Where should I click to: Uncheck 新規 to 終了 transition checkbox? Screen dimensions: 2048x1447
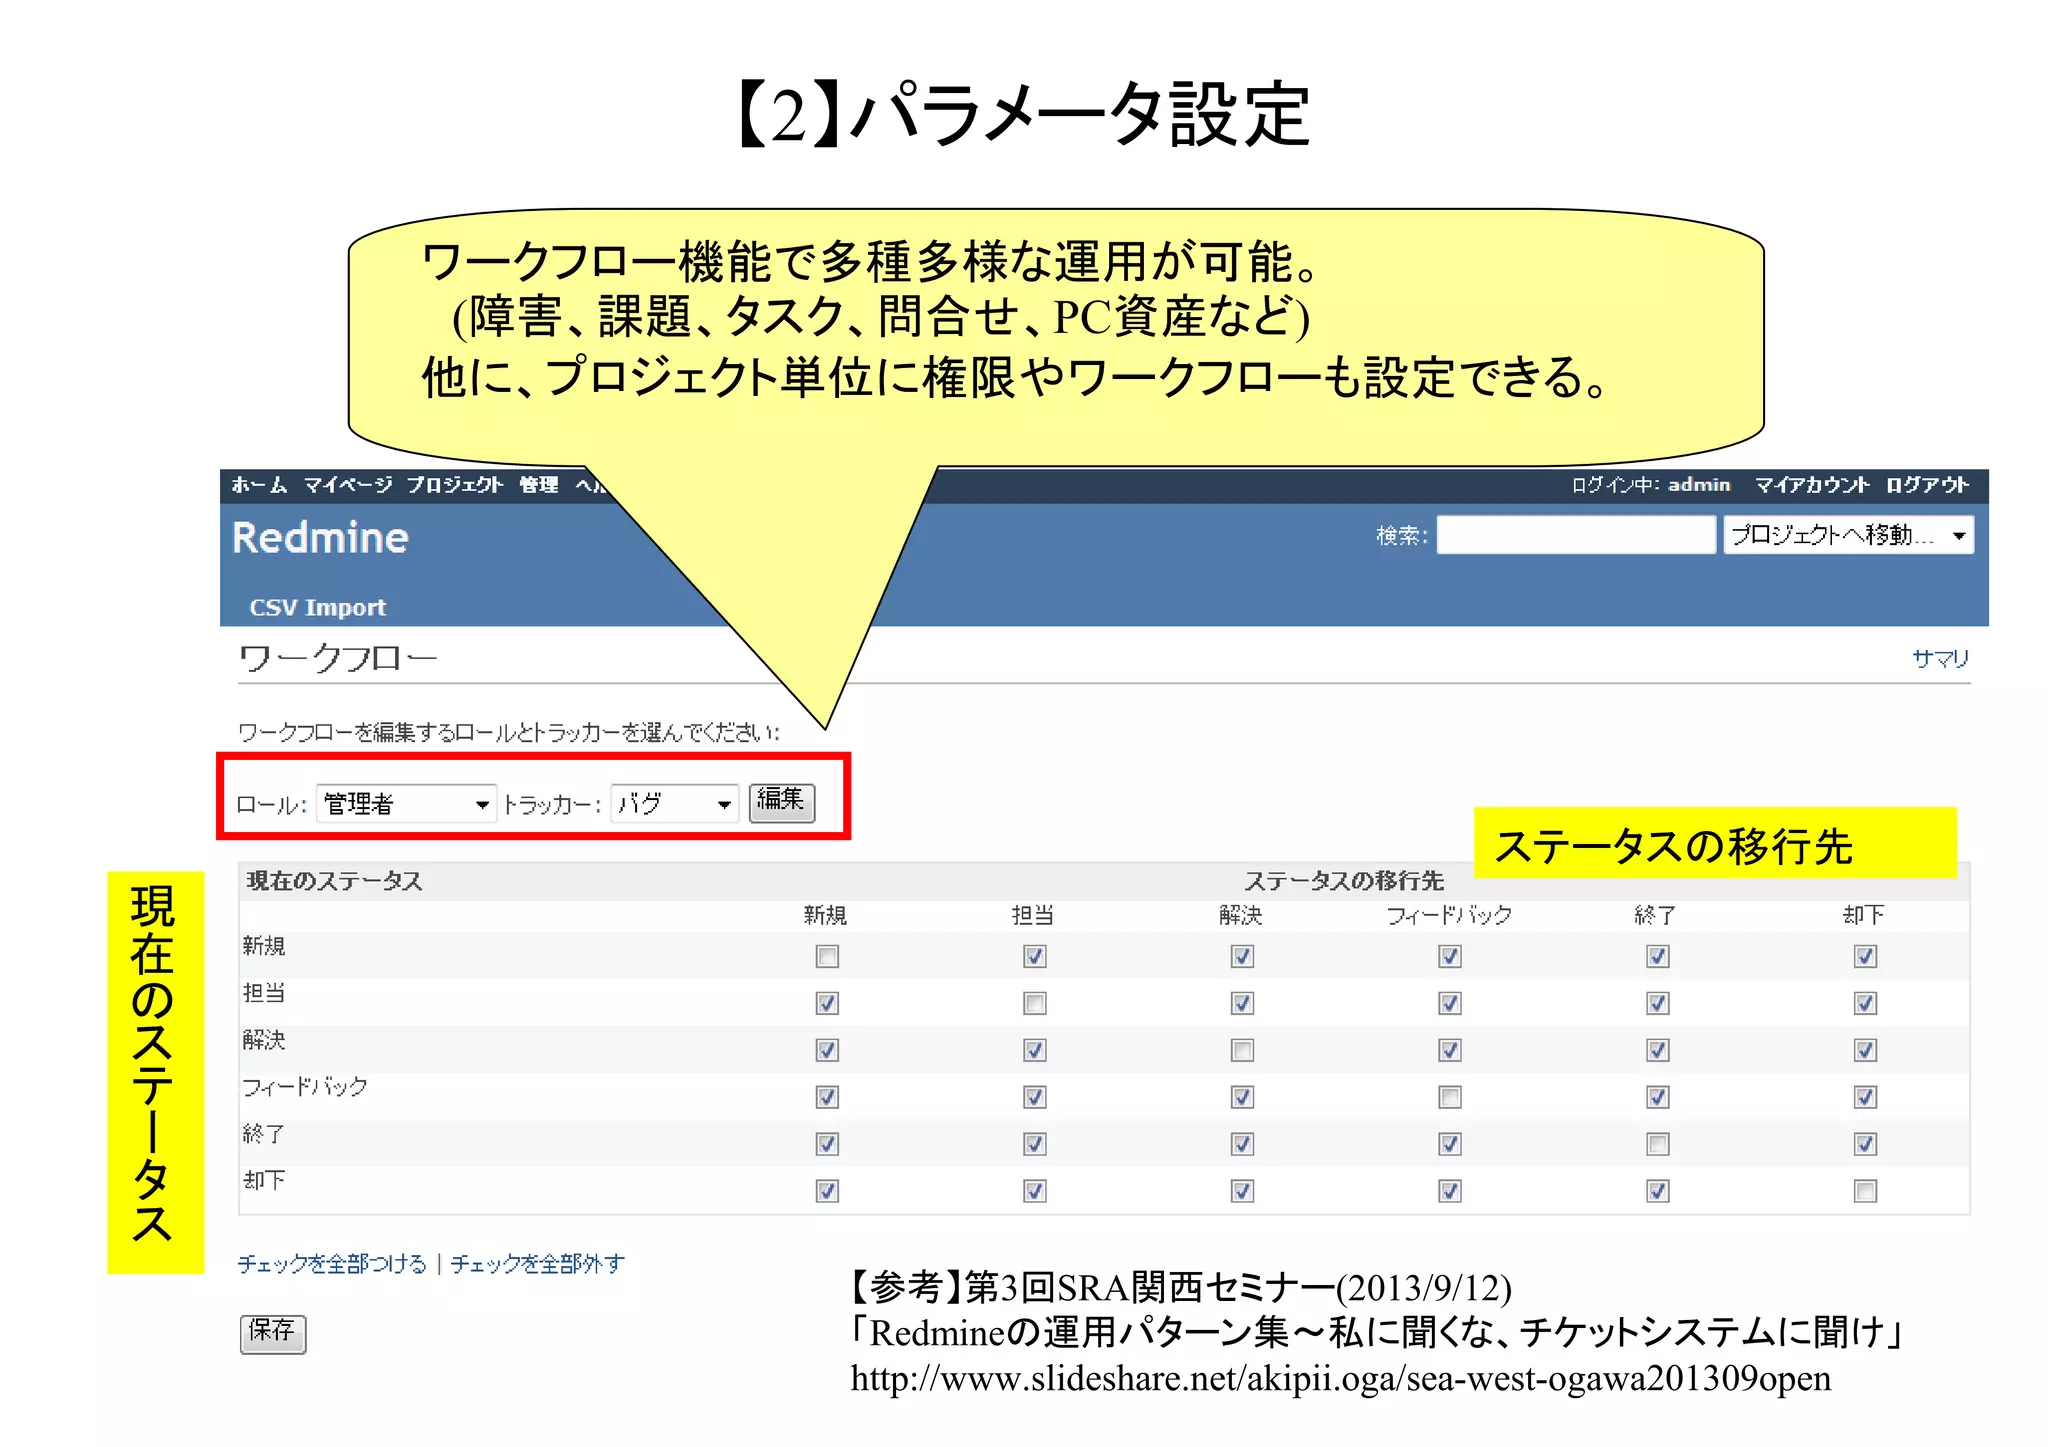pyautogui.click(x=1658, y=957)
